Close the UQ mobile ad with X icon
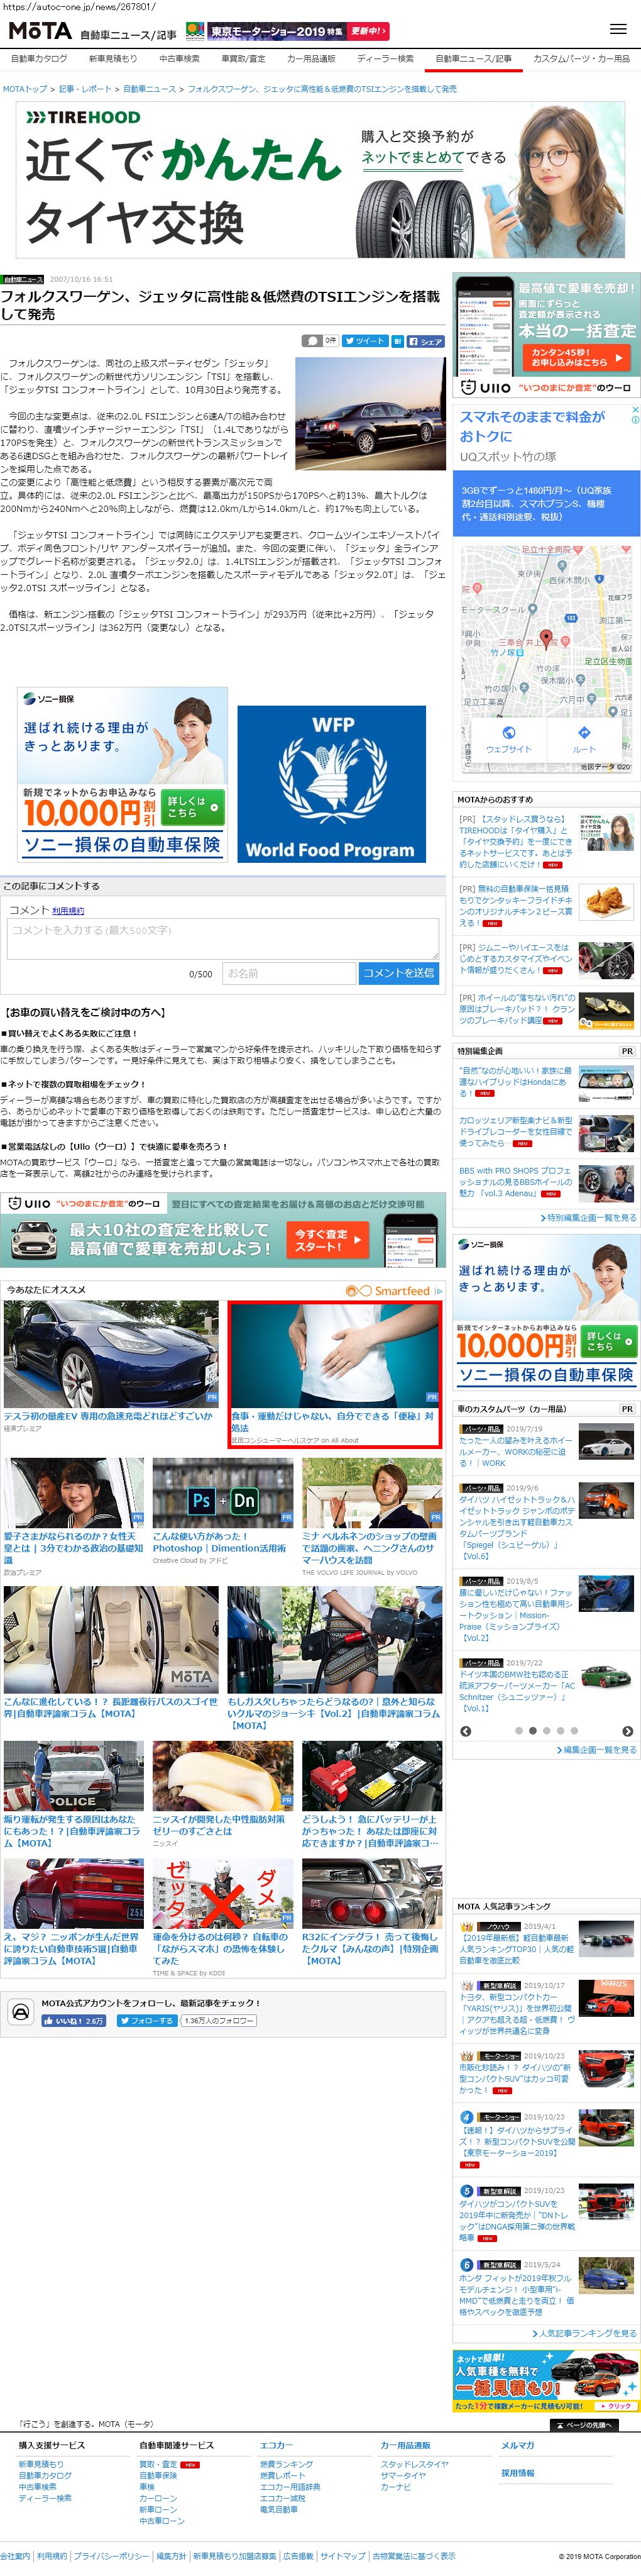This screenshot has height=2576, width=641. pyautogui.click(x=634, y=410)
